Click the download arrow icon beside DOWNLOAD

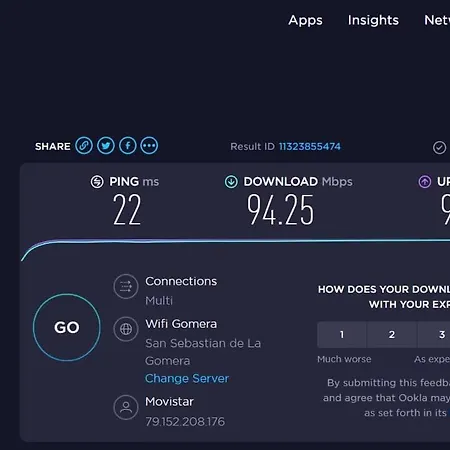click(231, 182)
